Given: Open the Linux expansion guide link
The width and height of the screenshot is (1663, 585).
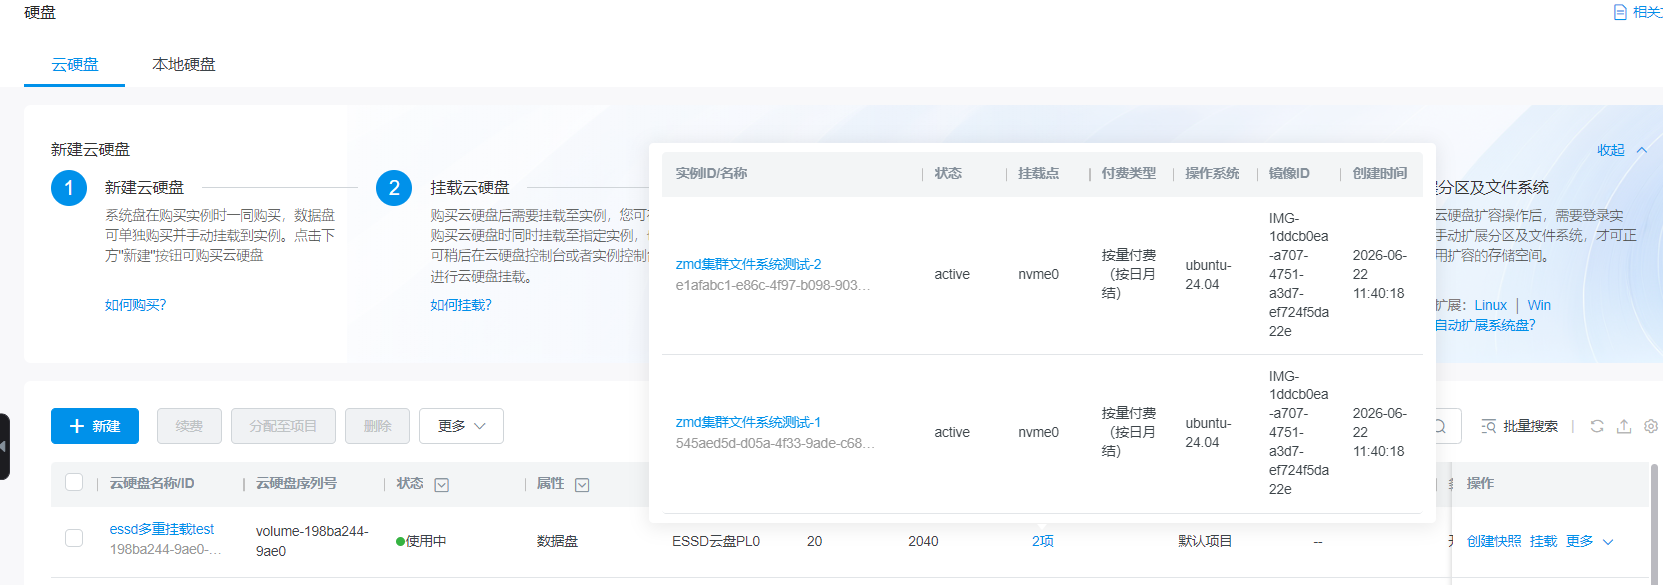Looking at the screenshot, I should pos(1490,305).
